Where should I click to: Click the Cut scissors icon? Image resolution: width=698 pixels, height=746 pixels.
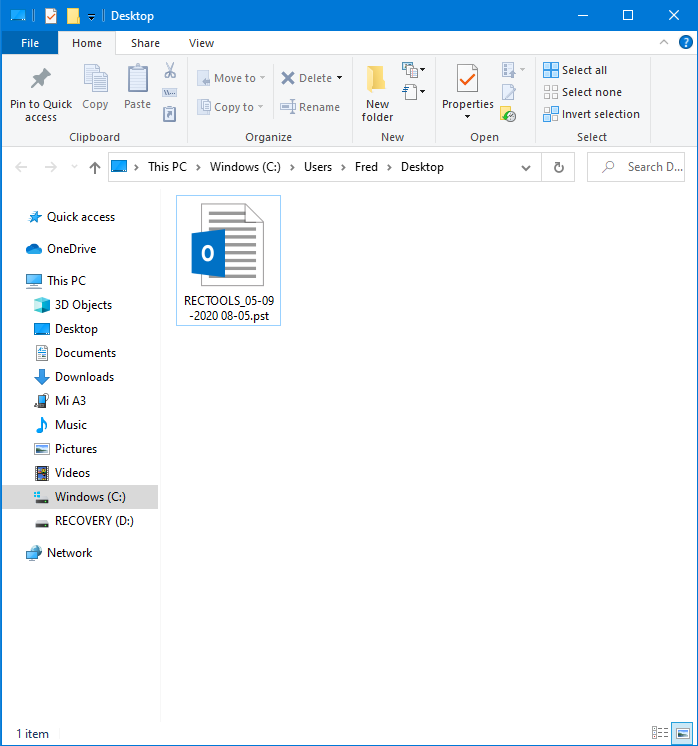tap(170, 70)
